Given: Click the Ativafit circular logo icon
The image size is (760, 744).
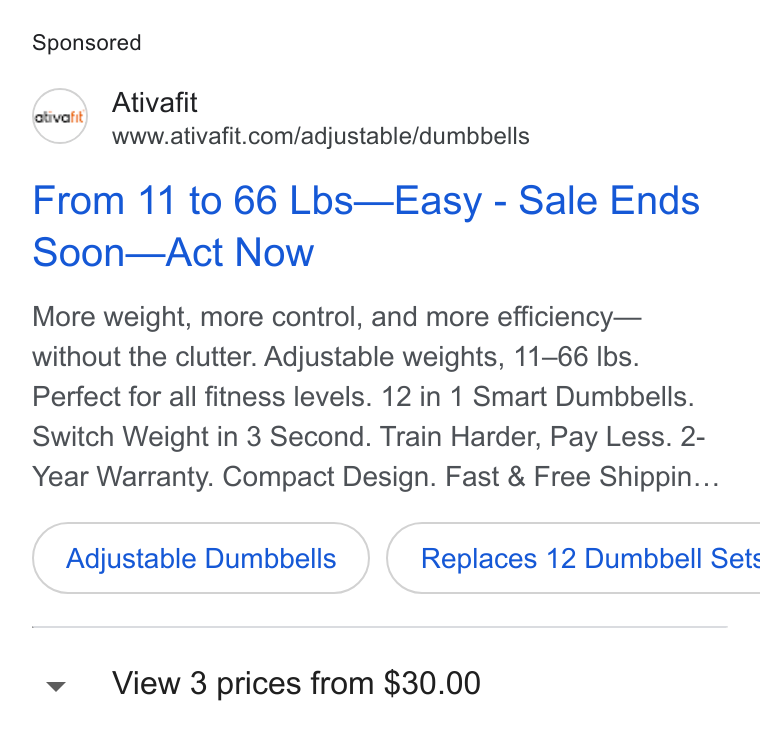Looking at the screenshot, I should pos(60,116).
